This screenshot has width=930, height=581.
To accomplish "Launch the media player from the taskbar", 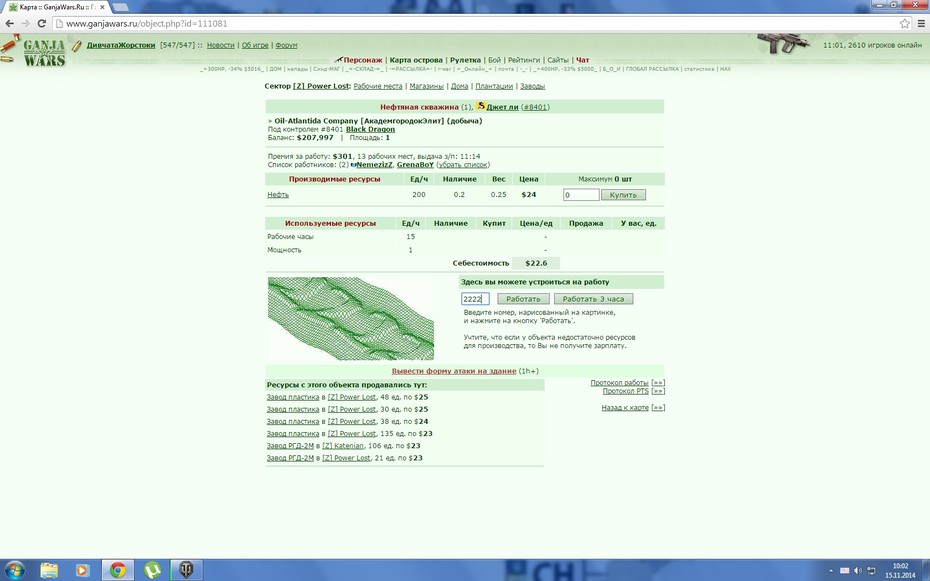I will (x=82, y=570).
